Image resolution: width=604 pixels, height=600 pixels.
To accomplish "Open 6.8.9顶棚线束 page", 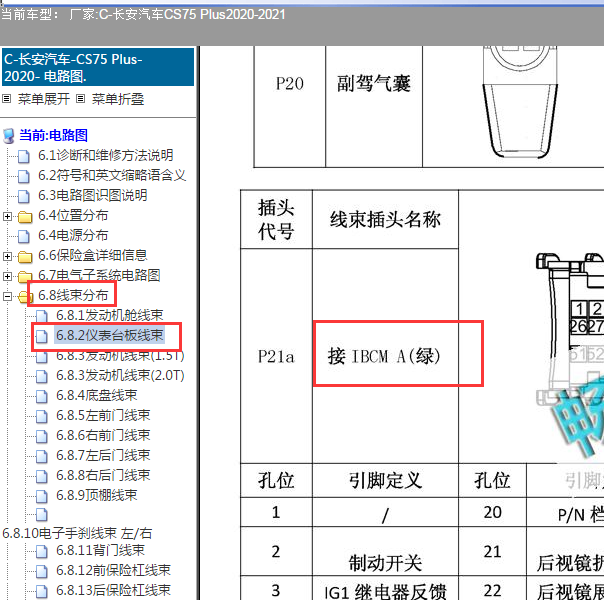I will [96, 495].
